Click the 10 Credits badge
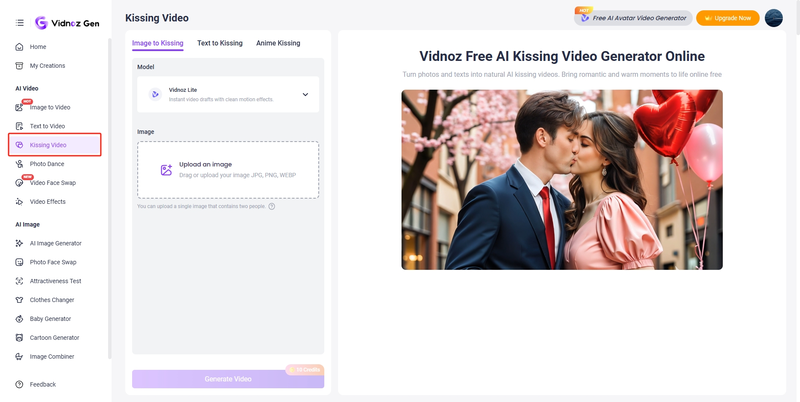The width and height of the screenshot is (800, 402). pyautogui.click(x=305, y=369)
